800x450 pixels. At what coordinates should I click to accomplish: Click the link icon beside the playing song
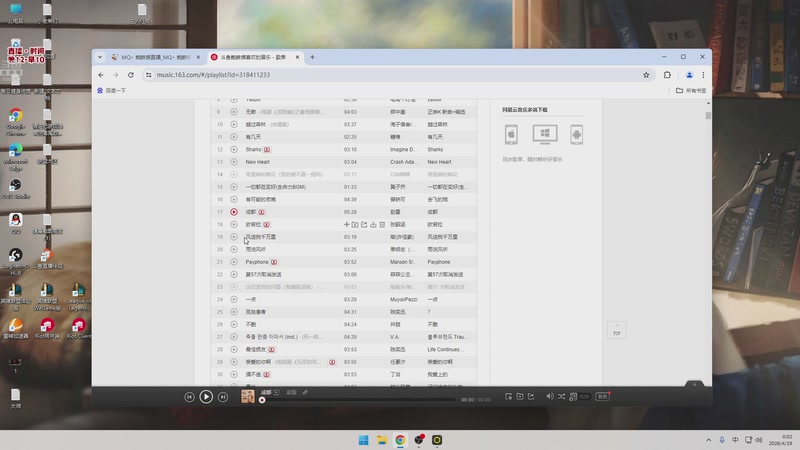(x=305, y=392)
